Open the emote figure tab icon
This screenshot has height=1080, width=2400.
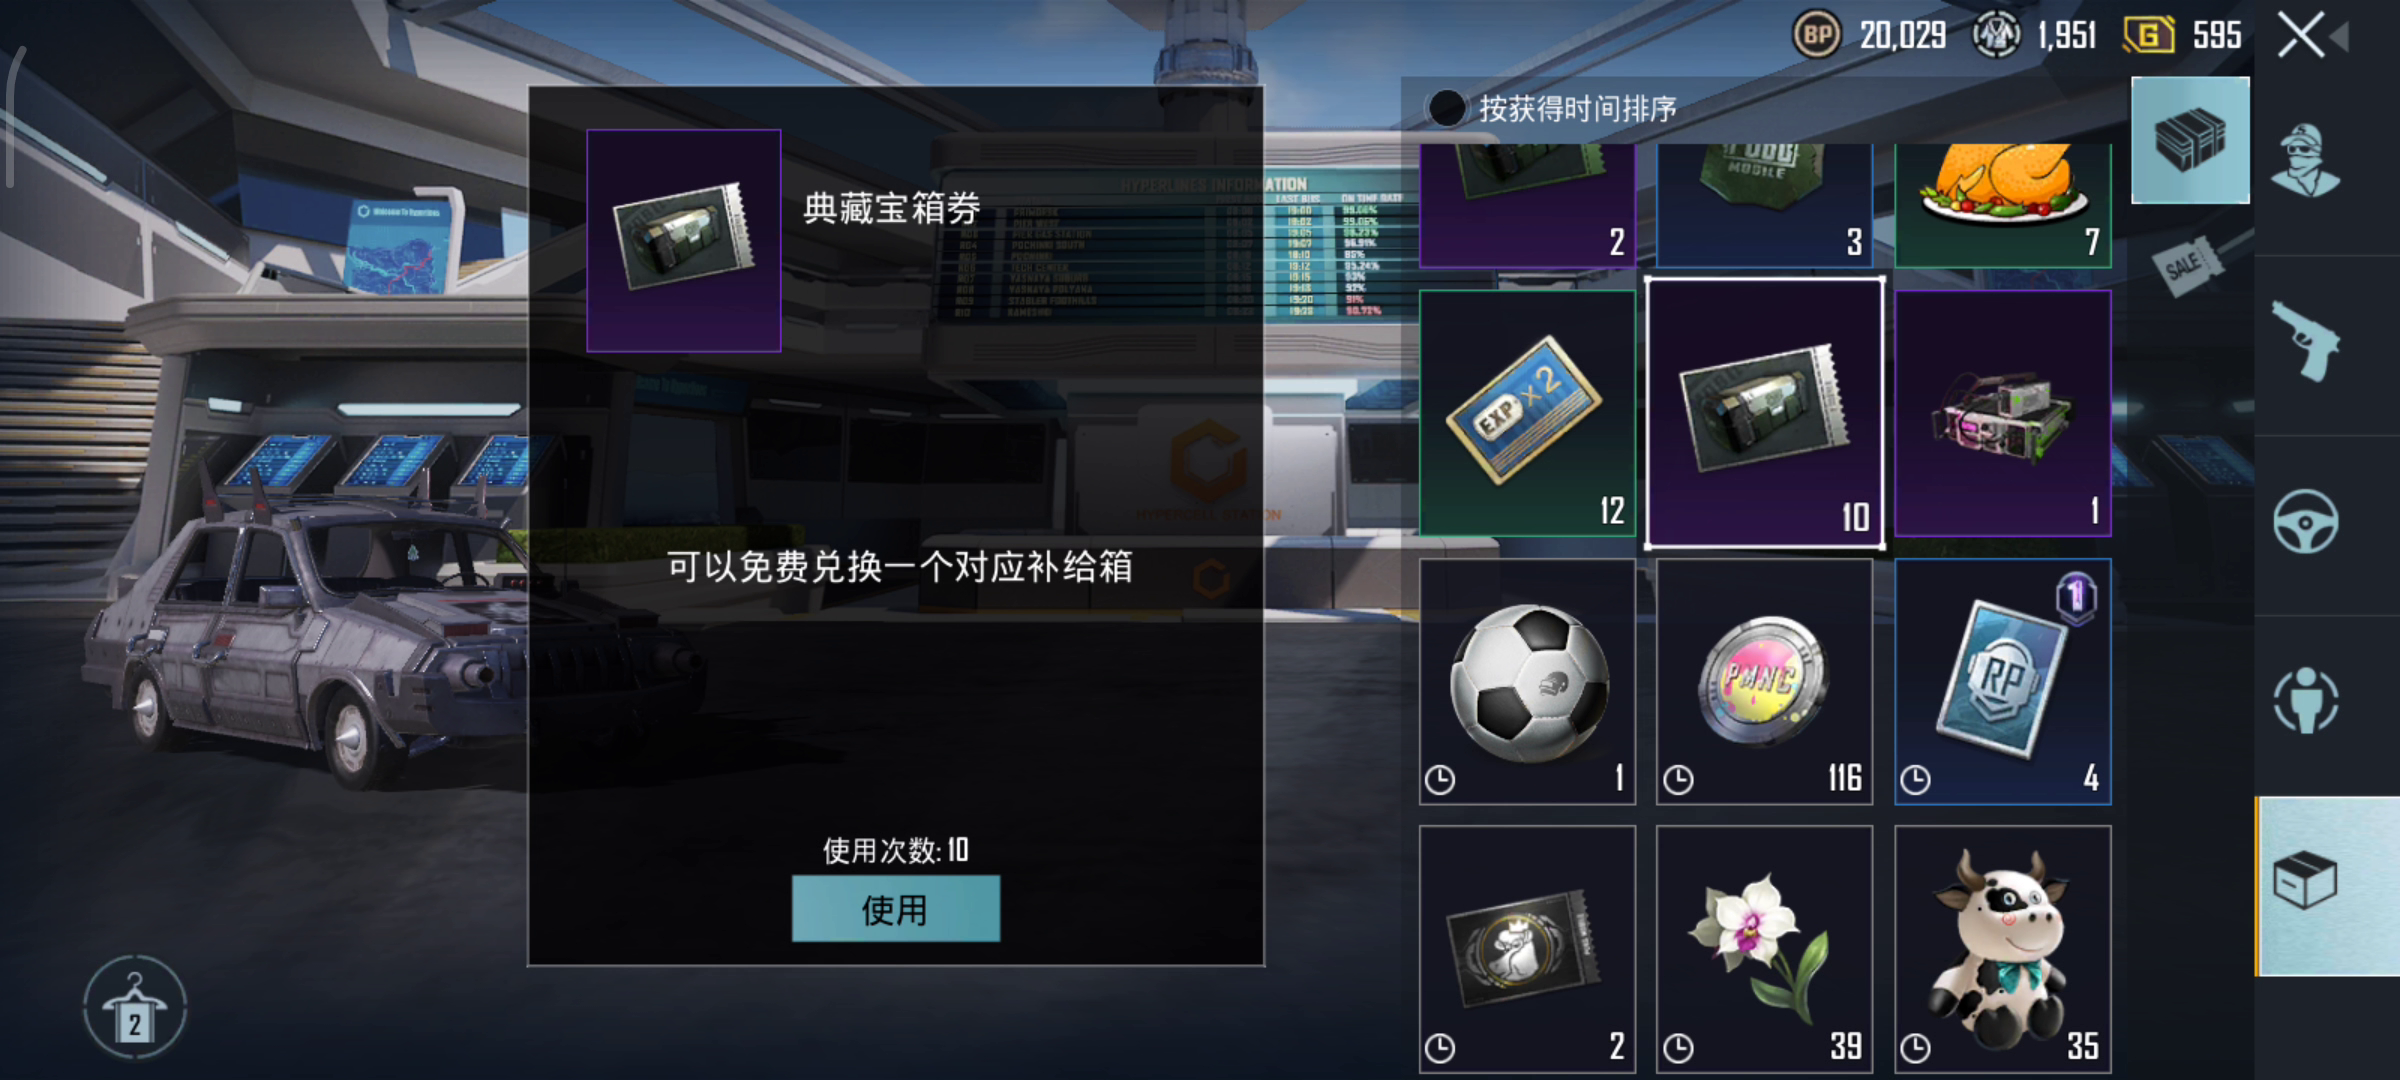[x=2306, y=700]
